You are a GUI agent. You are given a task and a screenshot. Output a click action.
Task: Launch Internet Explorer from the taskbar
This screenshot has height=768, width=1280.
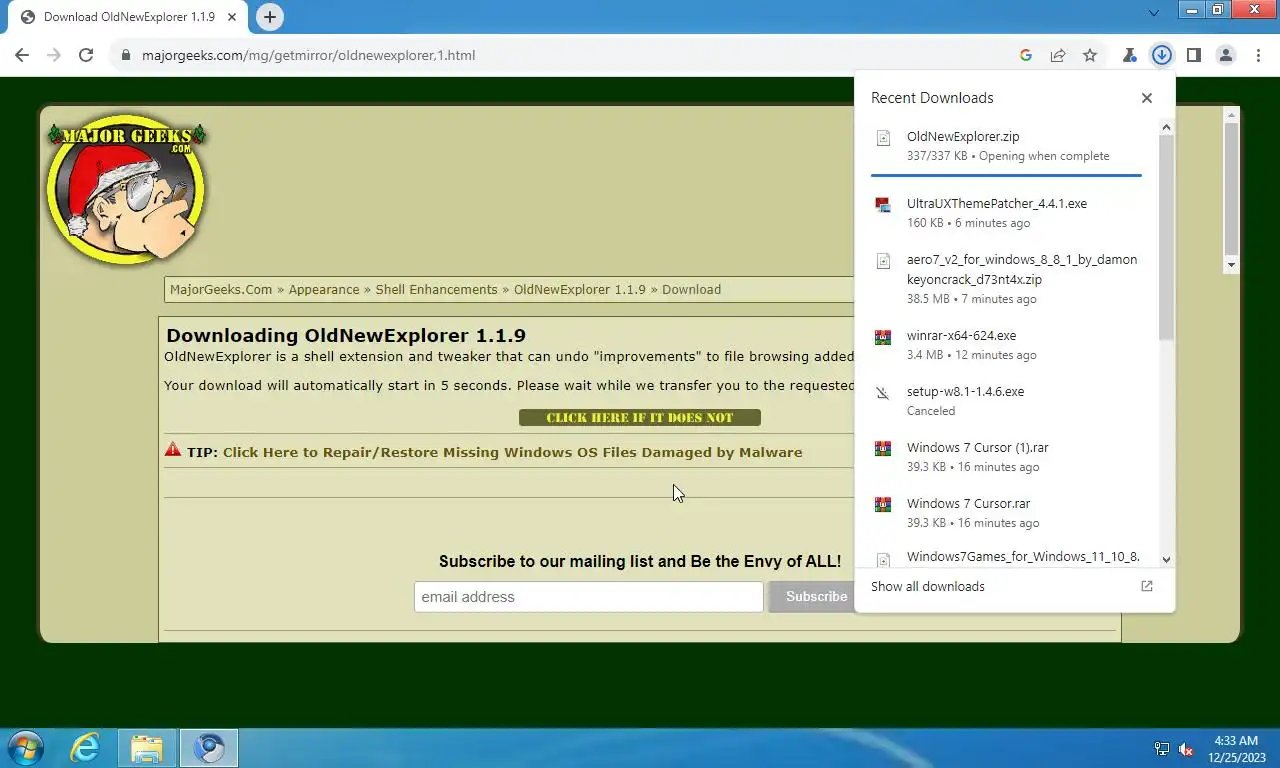[x=86, y=748]
